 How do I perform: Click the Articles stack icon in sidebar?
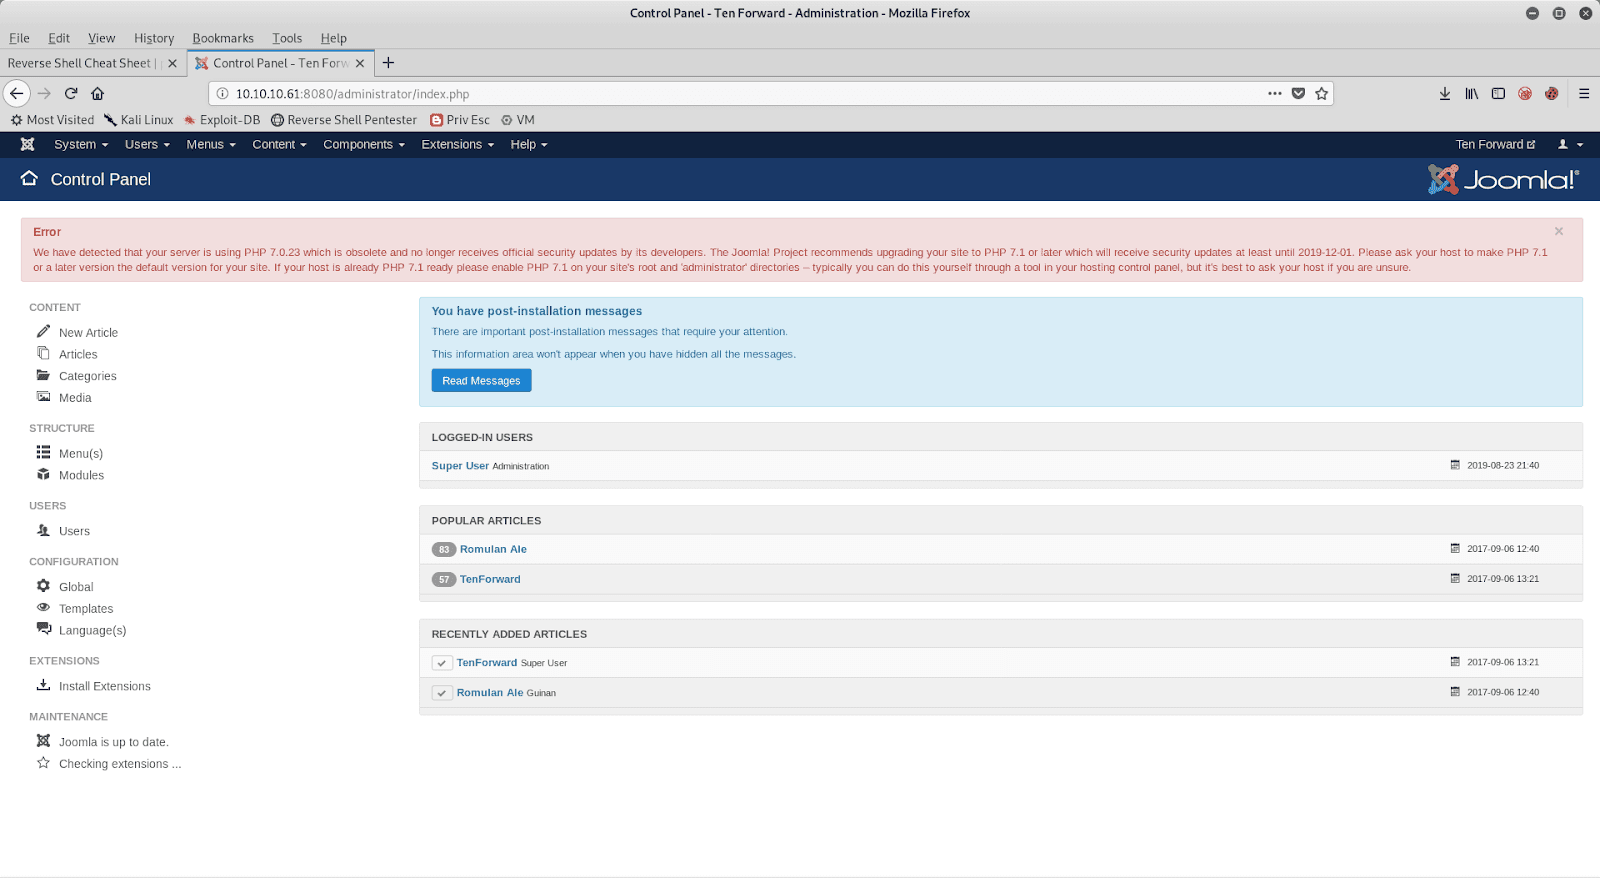(x=43, y=353)
